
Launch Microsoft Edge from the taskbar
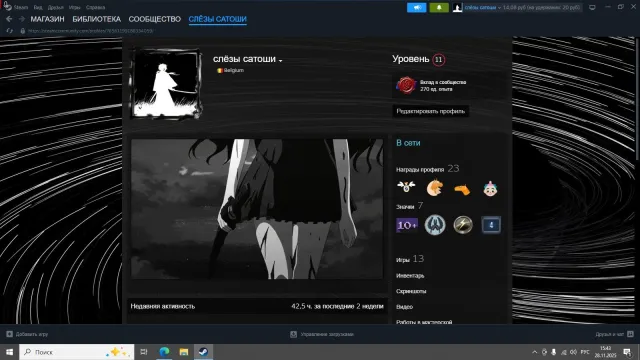pyautogui.click(x=164, y=352)
